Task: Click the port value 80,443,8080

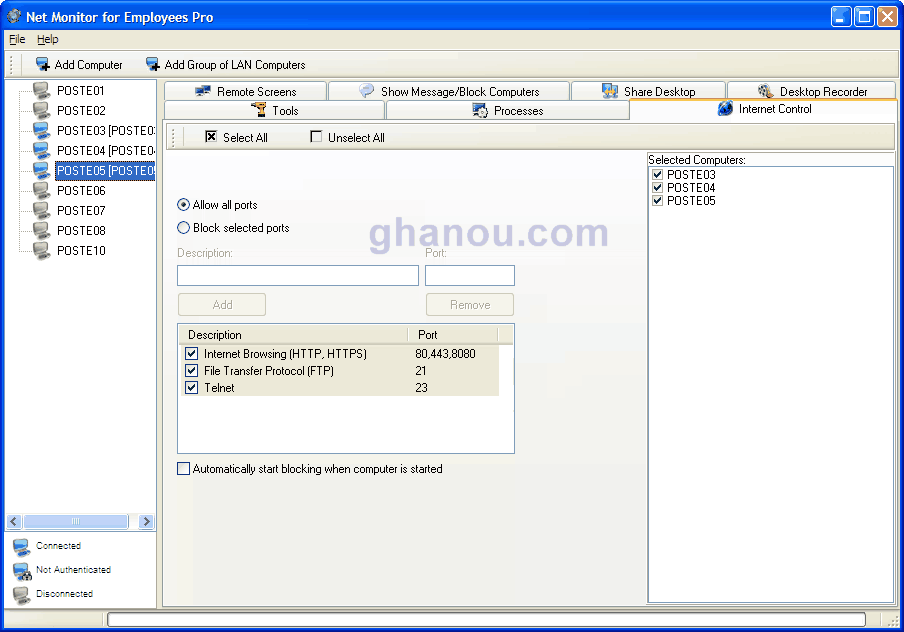Action: tap(445, 353)
